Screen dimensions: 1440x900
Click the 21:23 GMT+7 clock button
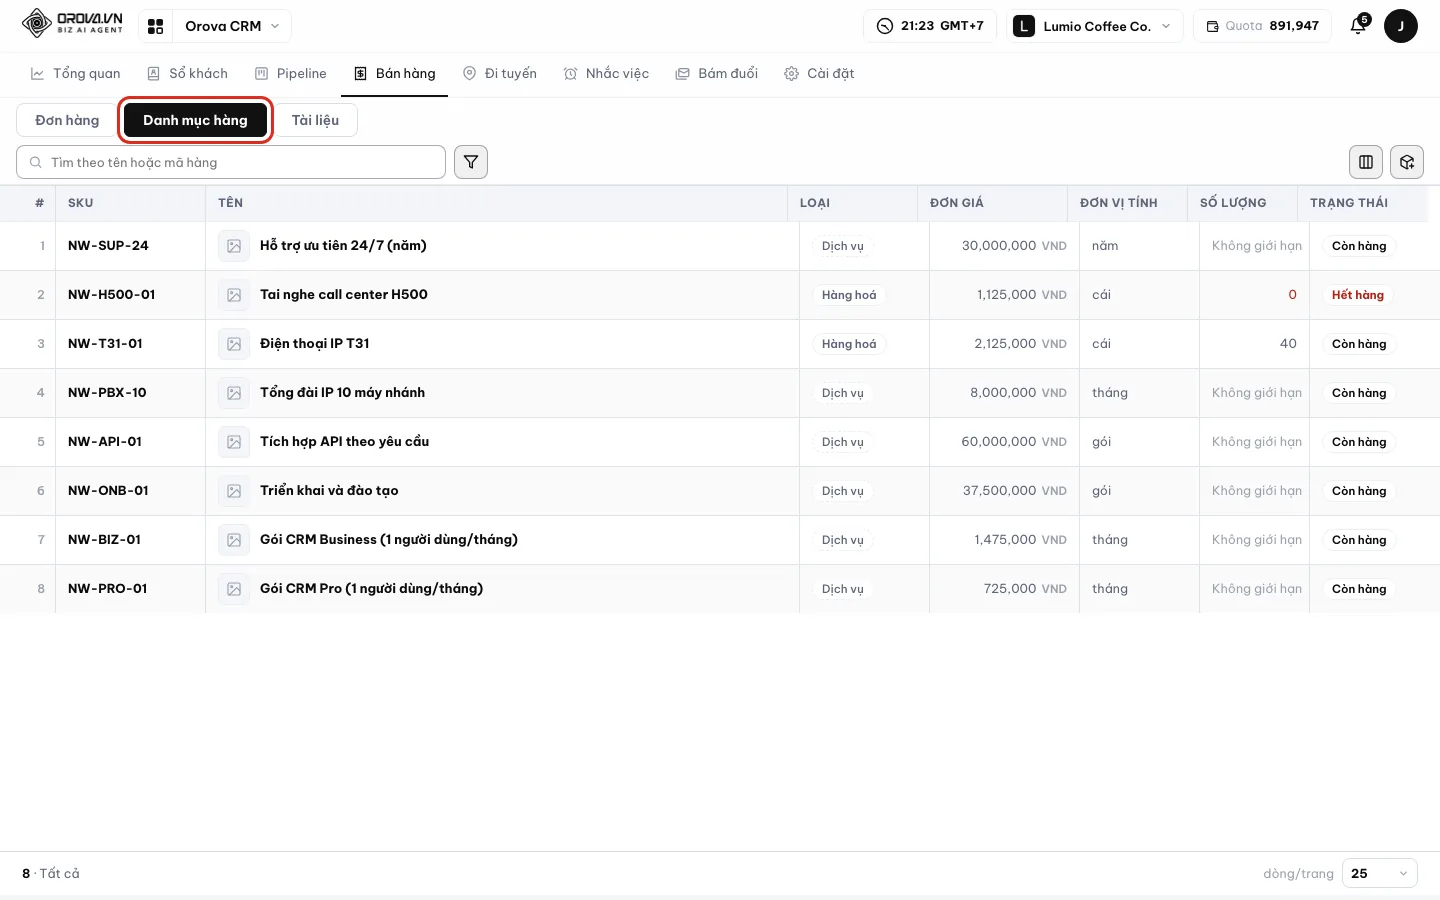click(930, 26)
